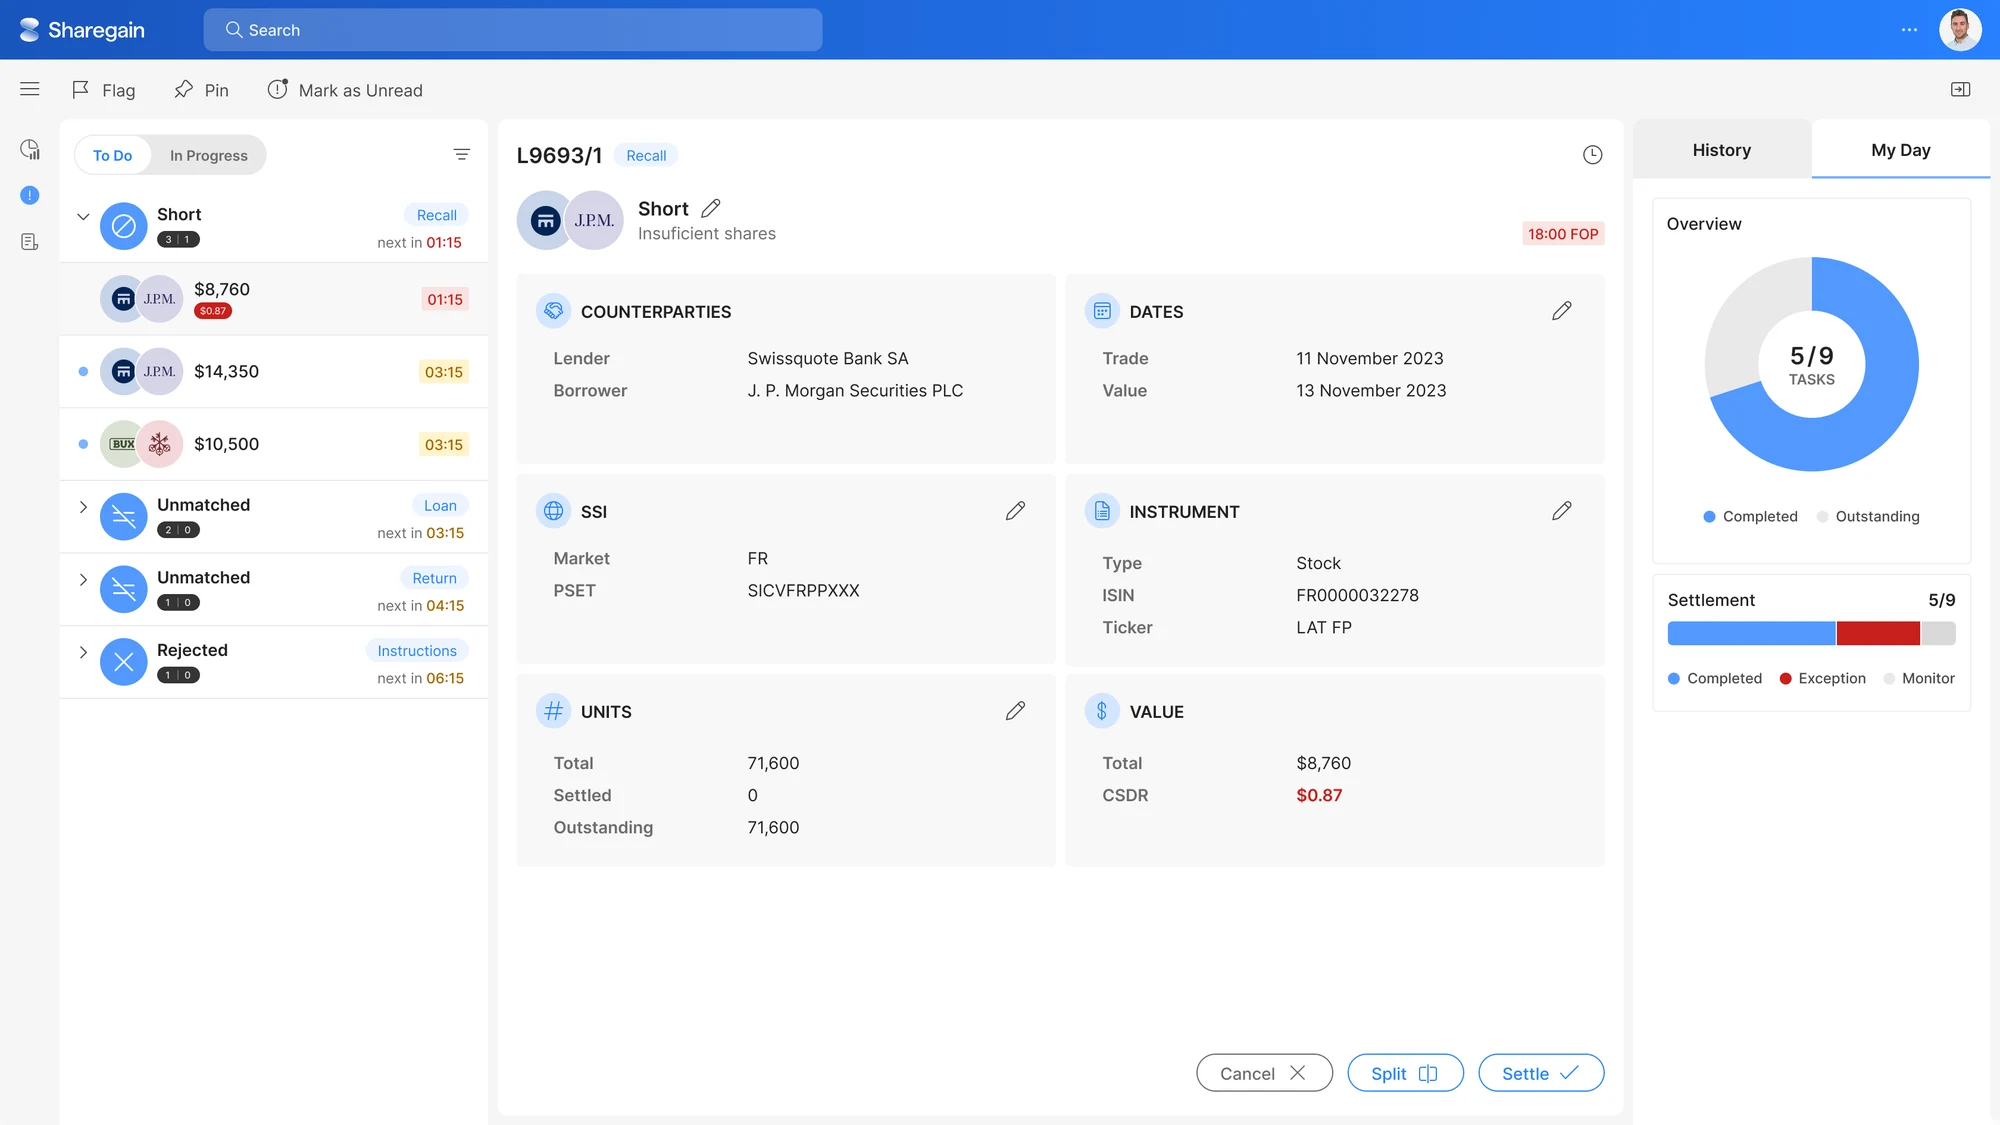Click the Cancel button
This screenshot has height=1125, width=2000.
coord(1264,1073)
